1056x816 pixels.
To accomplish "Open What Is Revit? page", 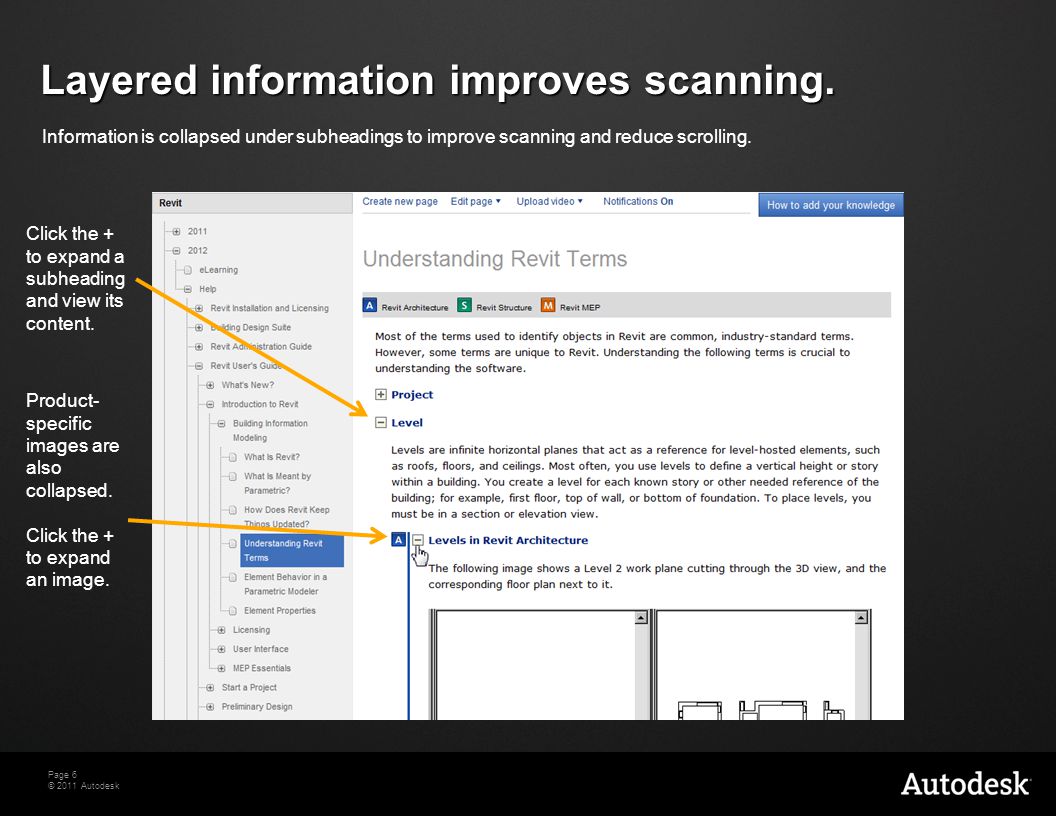I will (271, 457).
